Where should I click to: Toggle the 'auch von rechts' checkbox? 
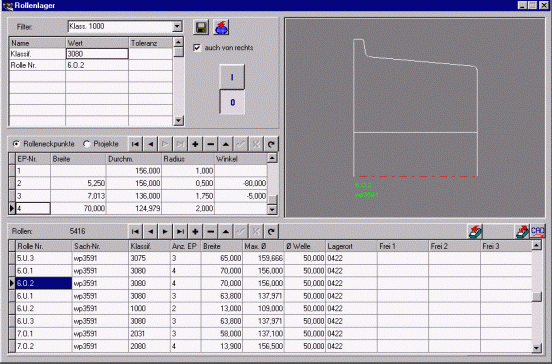point(197,48)
